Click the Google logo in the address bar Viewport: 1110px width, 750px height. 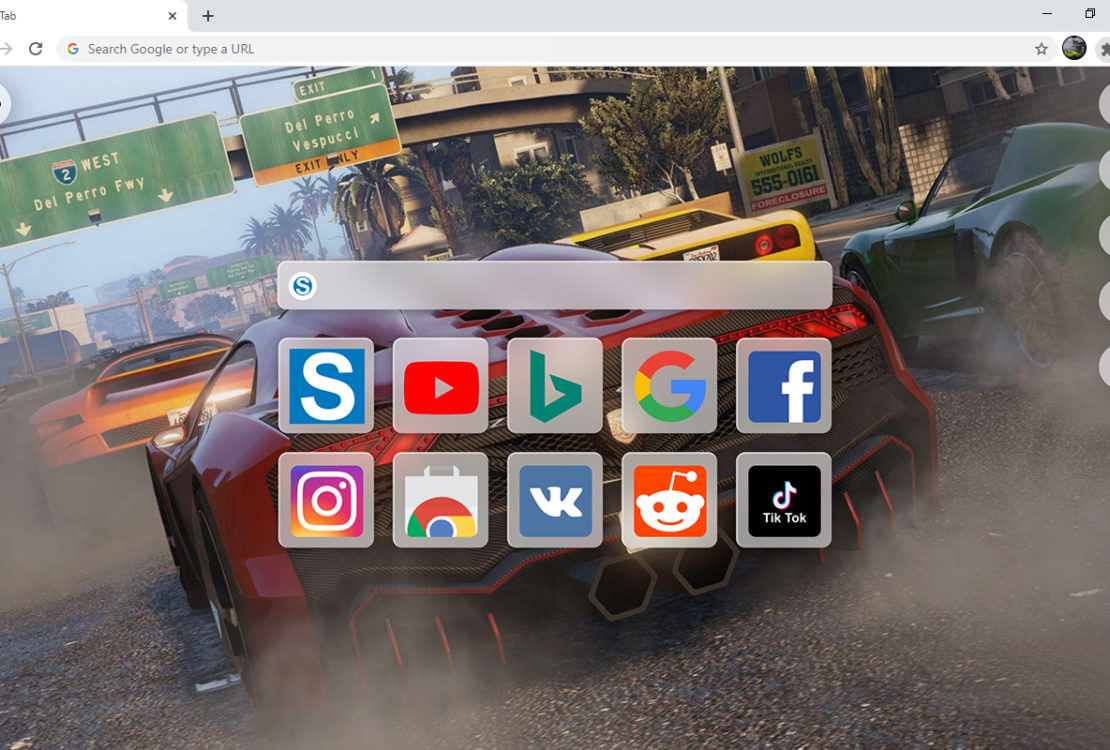pyautogui.click(x=73, y=49)
